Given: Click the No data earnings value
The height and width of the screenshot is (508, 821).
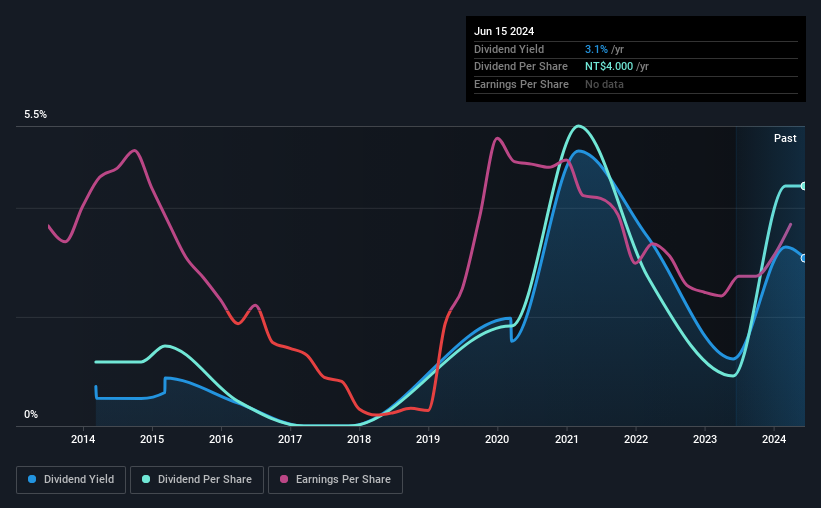Looking at the screenshot, I should click(x=604, y=84).
